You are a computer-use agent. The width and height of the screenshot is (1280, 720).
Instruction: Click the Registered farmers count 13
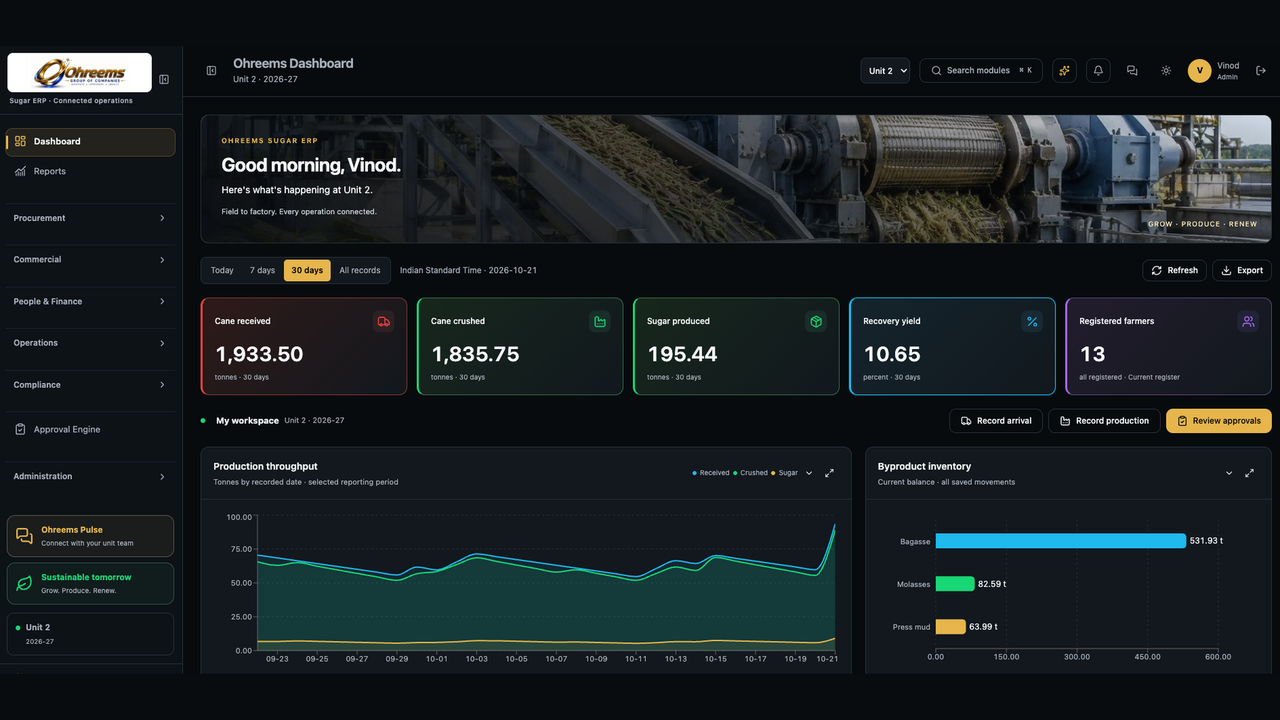tap(1092, 354)
